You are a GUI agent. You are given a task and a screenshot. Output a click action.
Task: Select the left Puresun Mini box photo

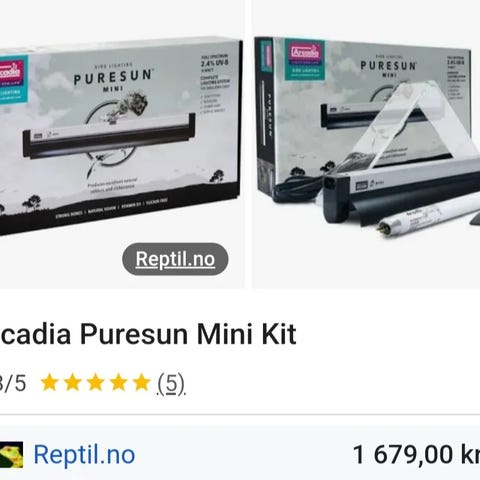(122, 144)
